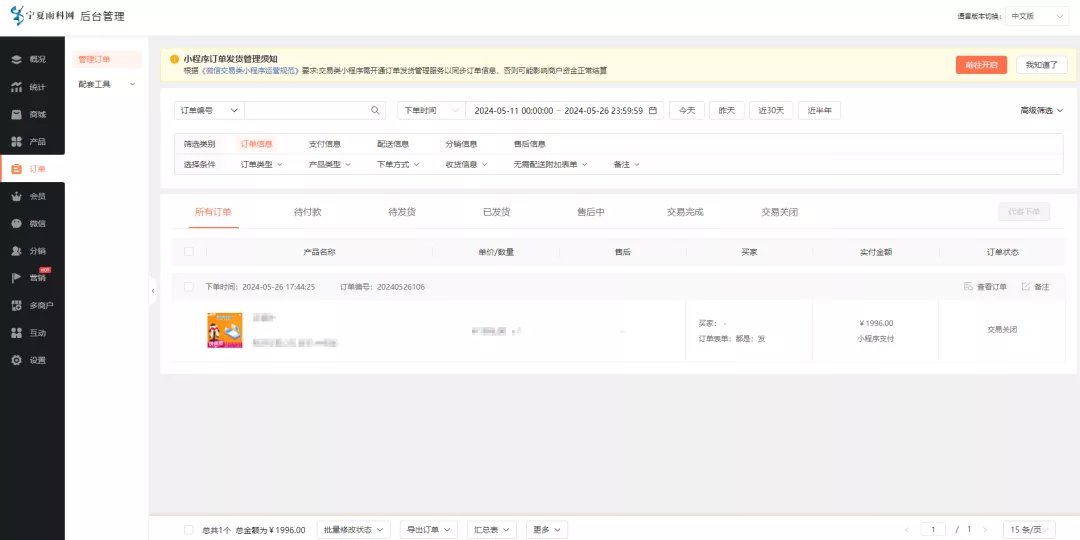
Task: Open the 下单时间 time type dropdown
Action: [431, 110]
